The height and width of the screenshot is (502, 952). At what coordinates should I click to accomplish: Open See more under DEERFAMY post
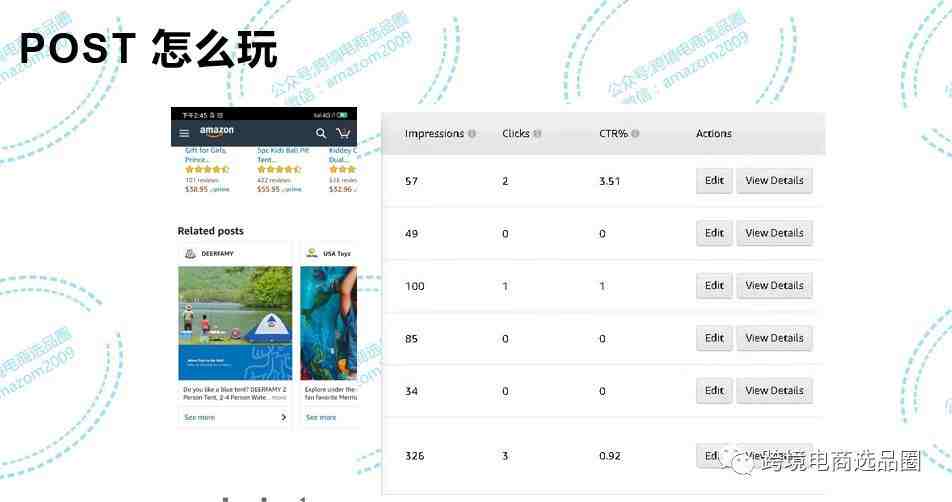coord(199,417)
